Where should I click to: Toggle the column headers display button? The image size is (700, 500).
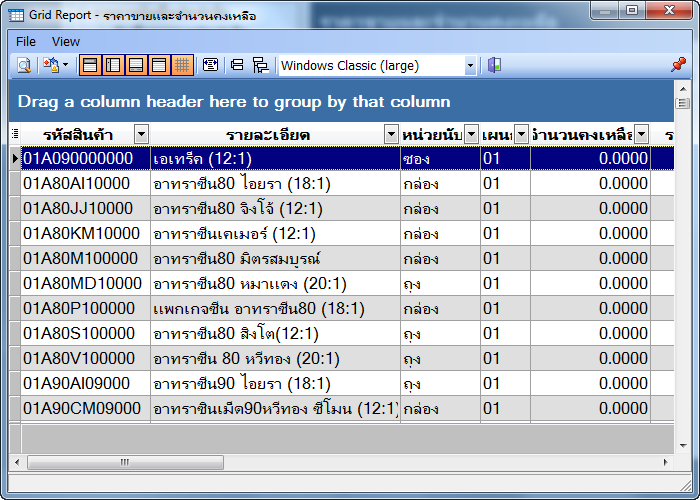pyautogui.click(x=159, y=65)
